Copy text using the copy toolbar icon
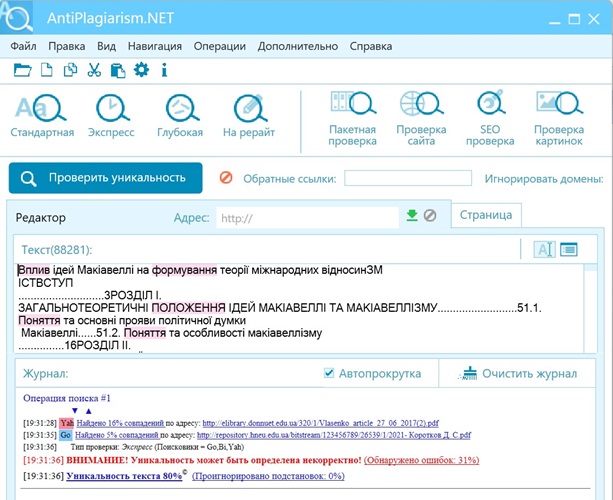Screen dimensions: 613x500 pos(70,70)
